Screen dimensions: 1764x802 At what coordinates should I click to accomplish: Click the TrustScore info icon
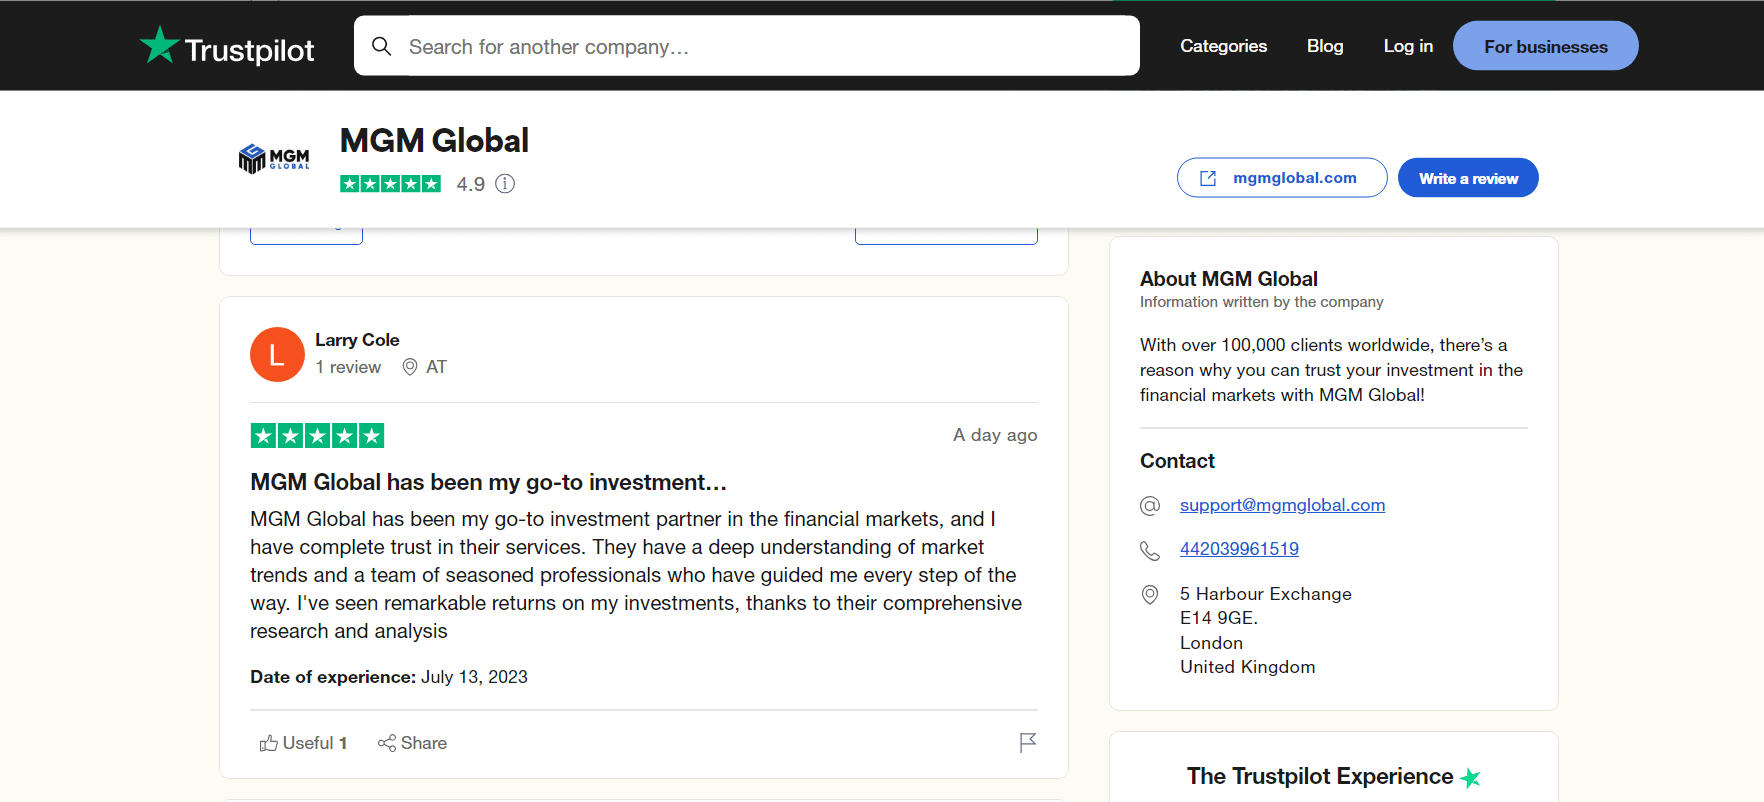coord(505,183)
